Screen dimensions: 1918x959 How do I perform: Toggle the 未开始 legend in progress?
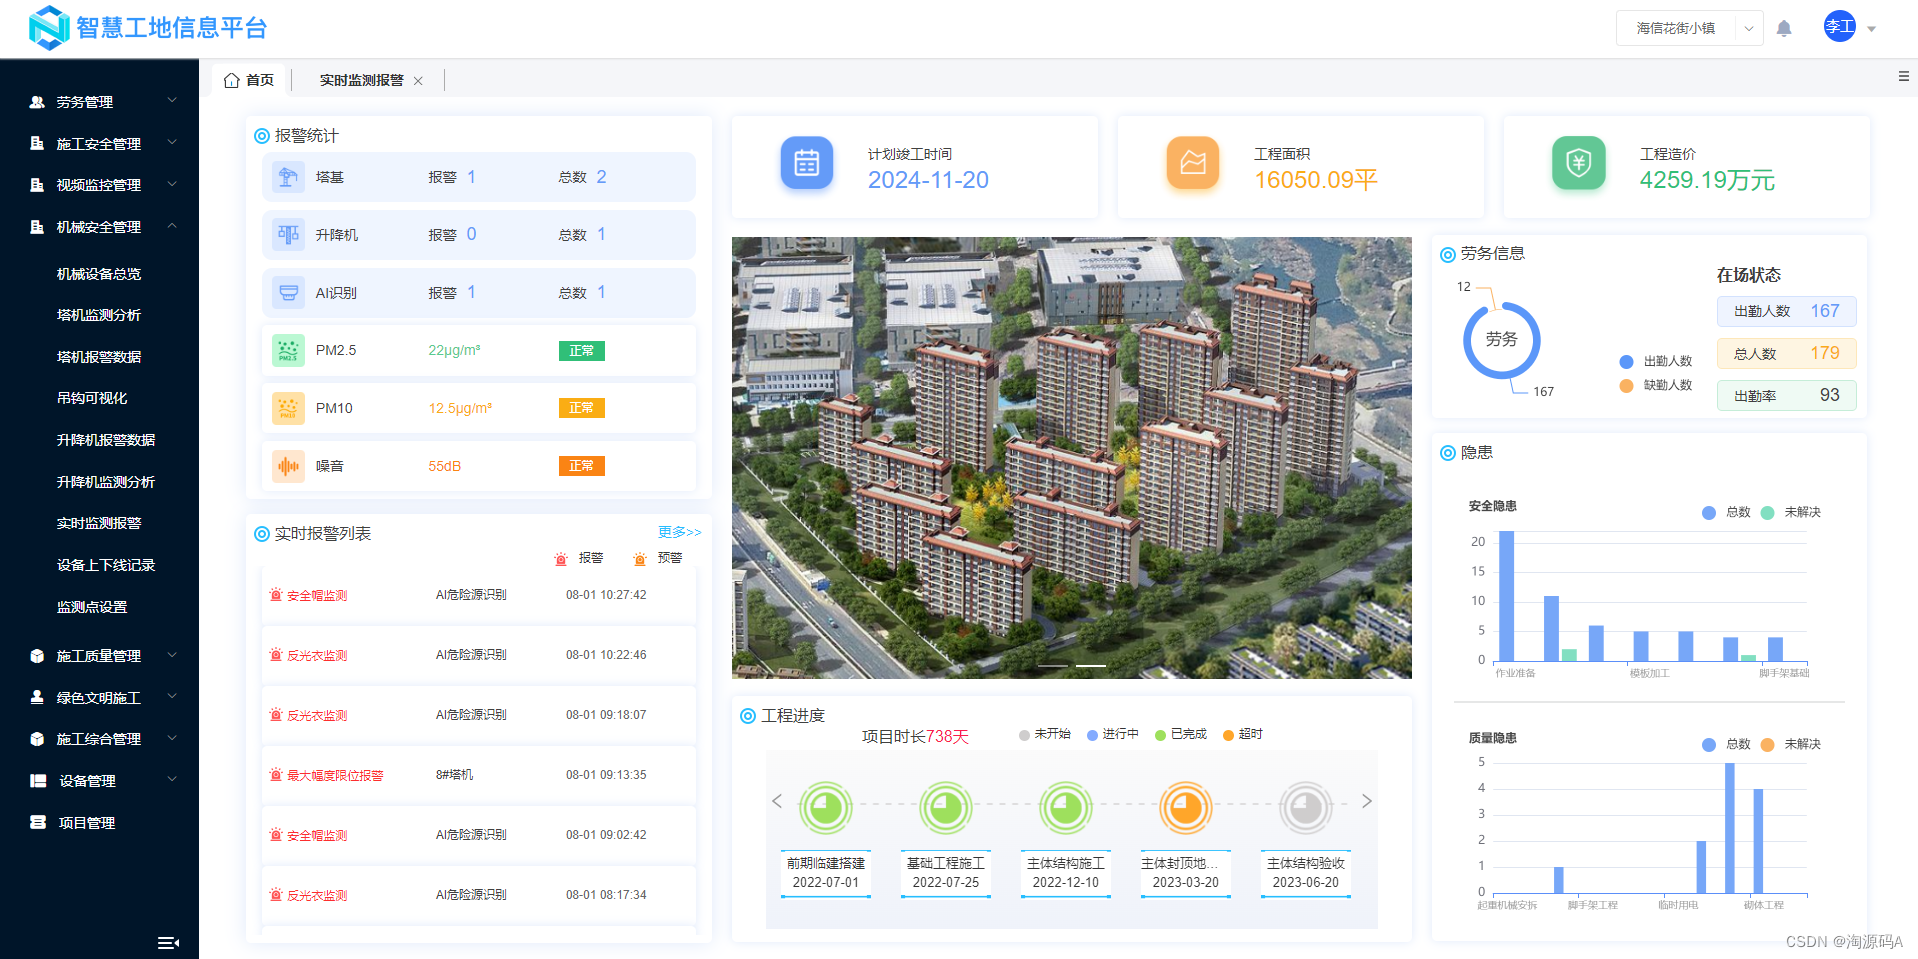point(1044,734)
